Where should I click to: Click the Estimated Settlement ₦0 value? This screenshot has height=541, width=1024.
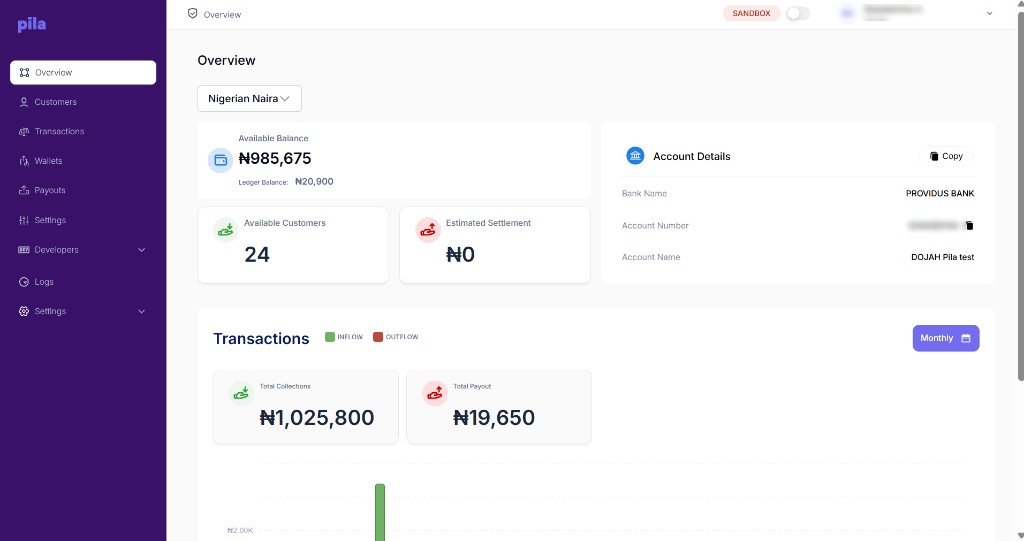click(460, 254)
